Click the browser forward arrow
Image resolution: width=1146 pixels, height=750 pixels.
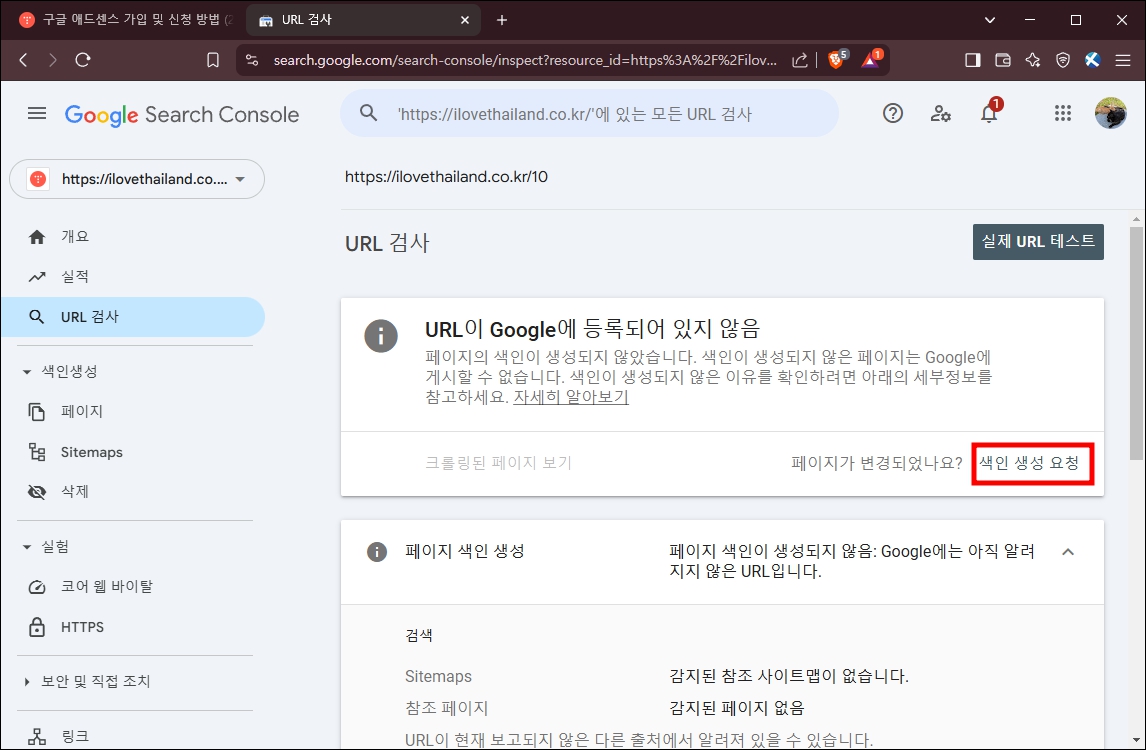tap(53, 60)
